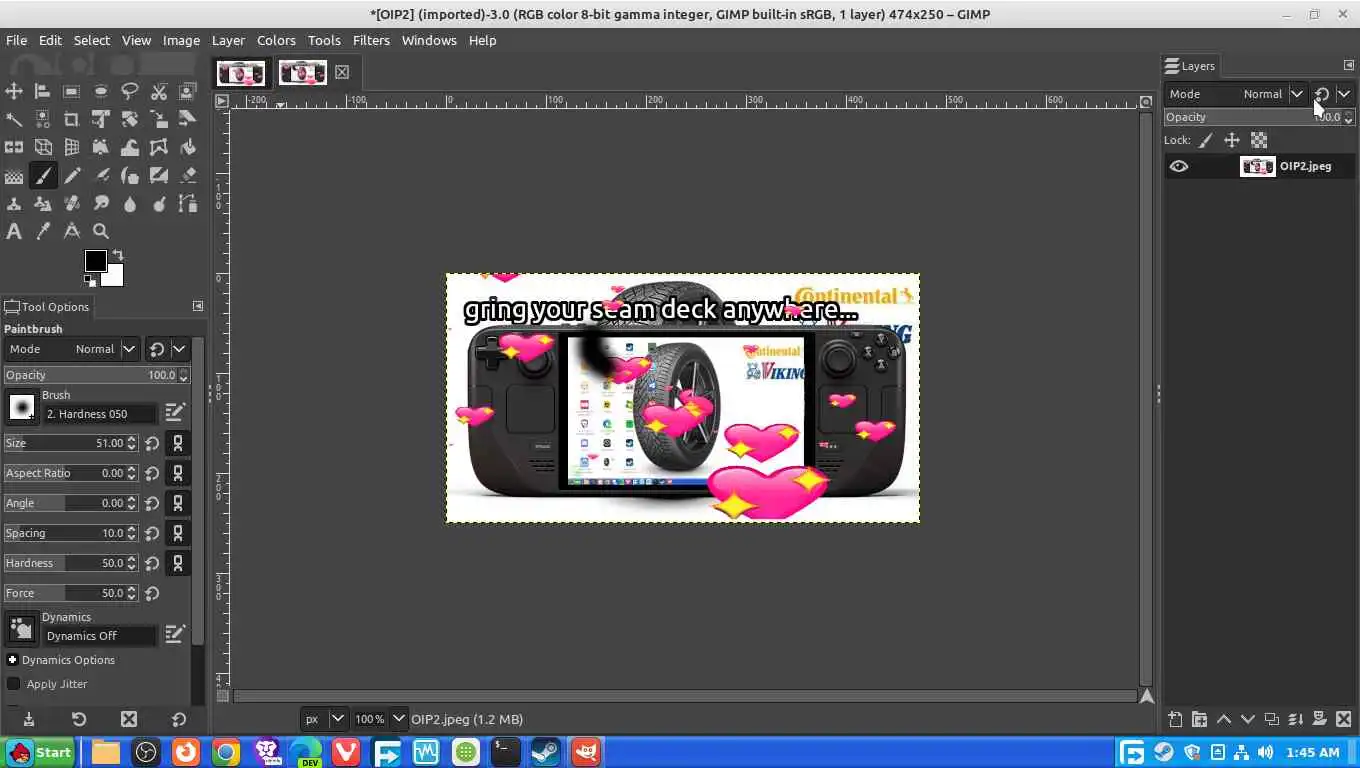
Task: Select the Gradient tool
Action: pyautogui.click(x=14, y=176)
